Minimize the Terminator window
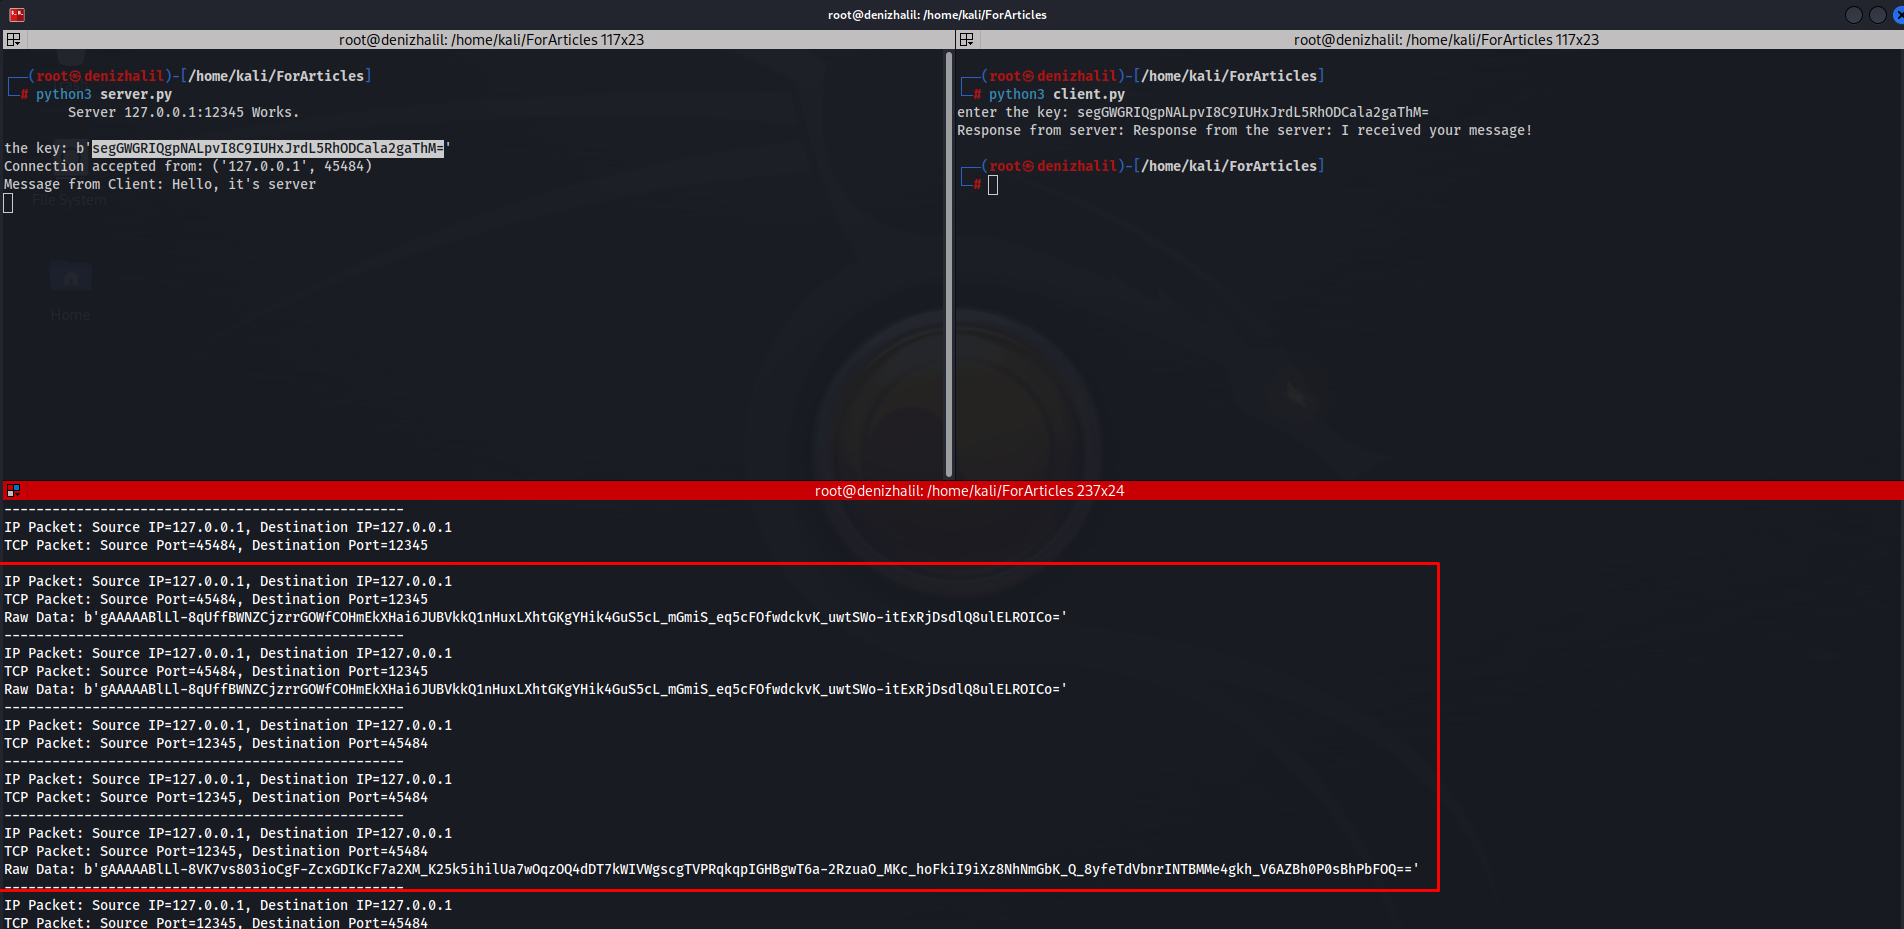The image size is (1904, 929). (x=1853, y=15)
